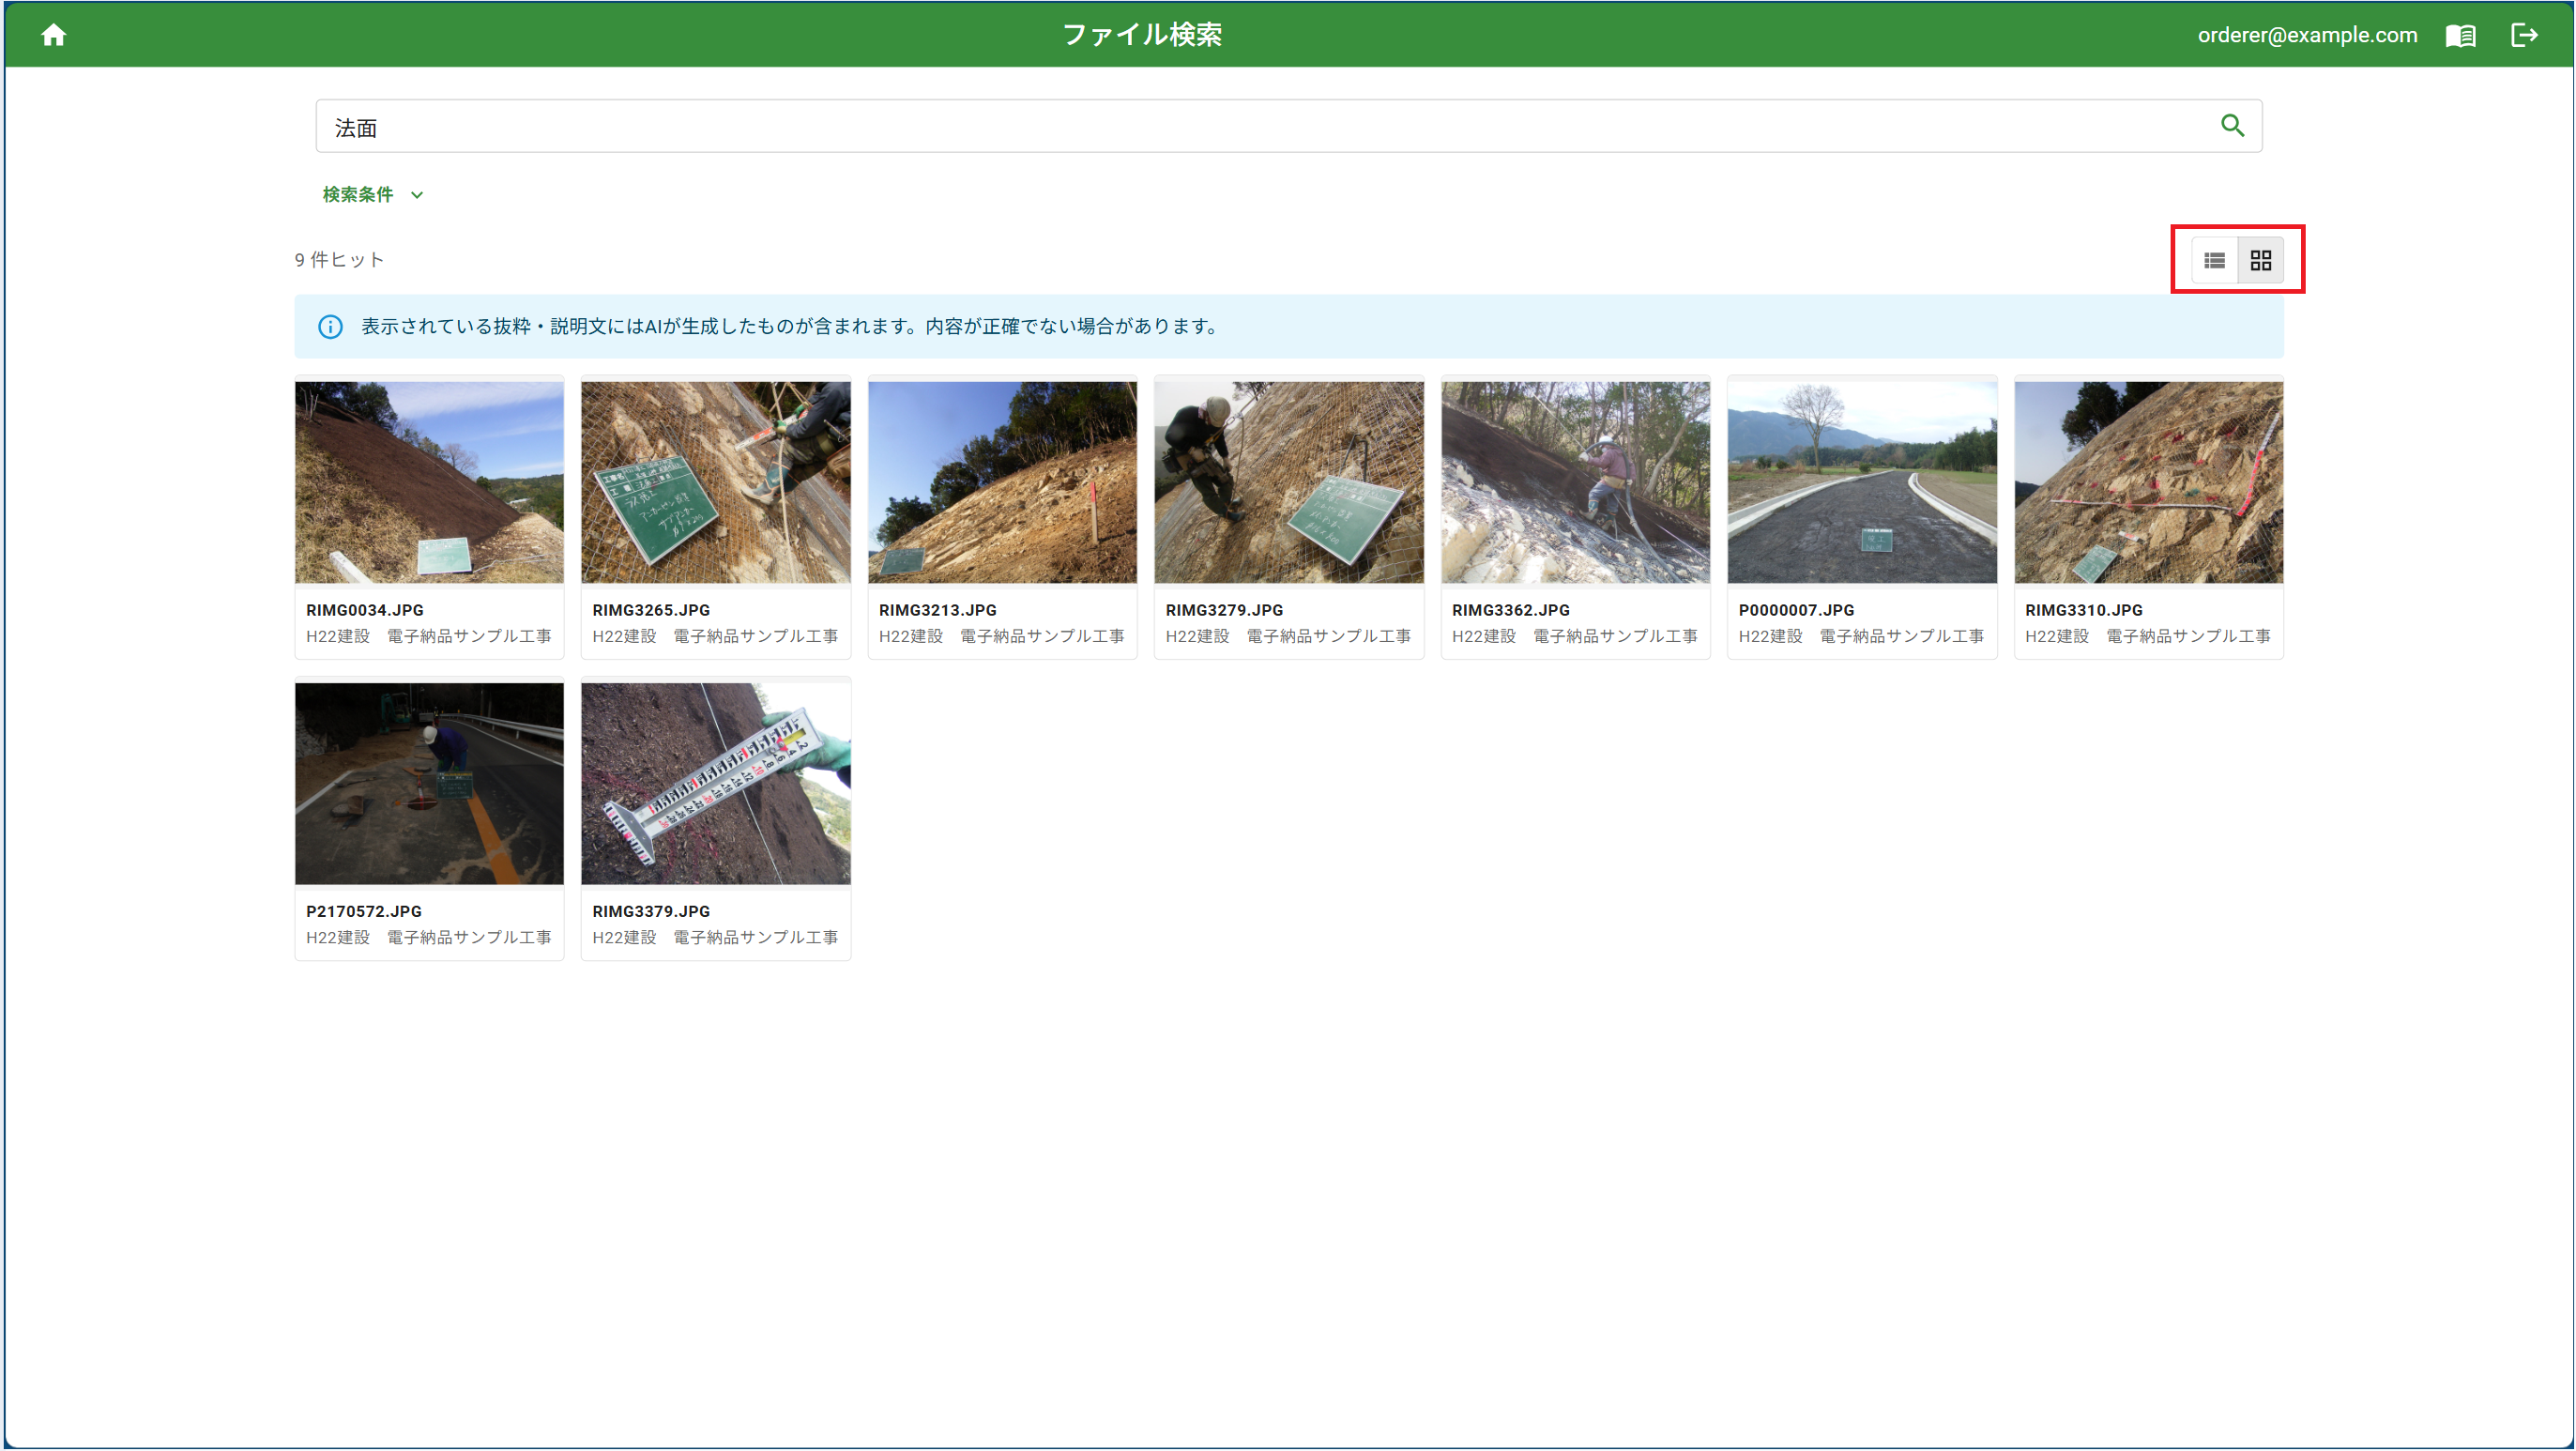Select the file name RIMG3310.JPG

click(2084, 610)
